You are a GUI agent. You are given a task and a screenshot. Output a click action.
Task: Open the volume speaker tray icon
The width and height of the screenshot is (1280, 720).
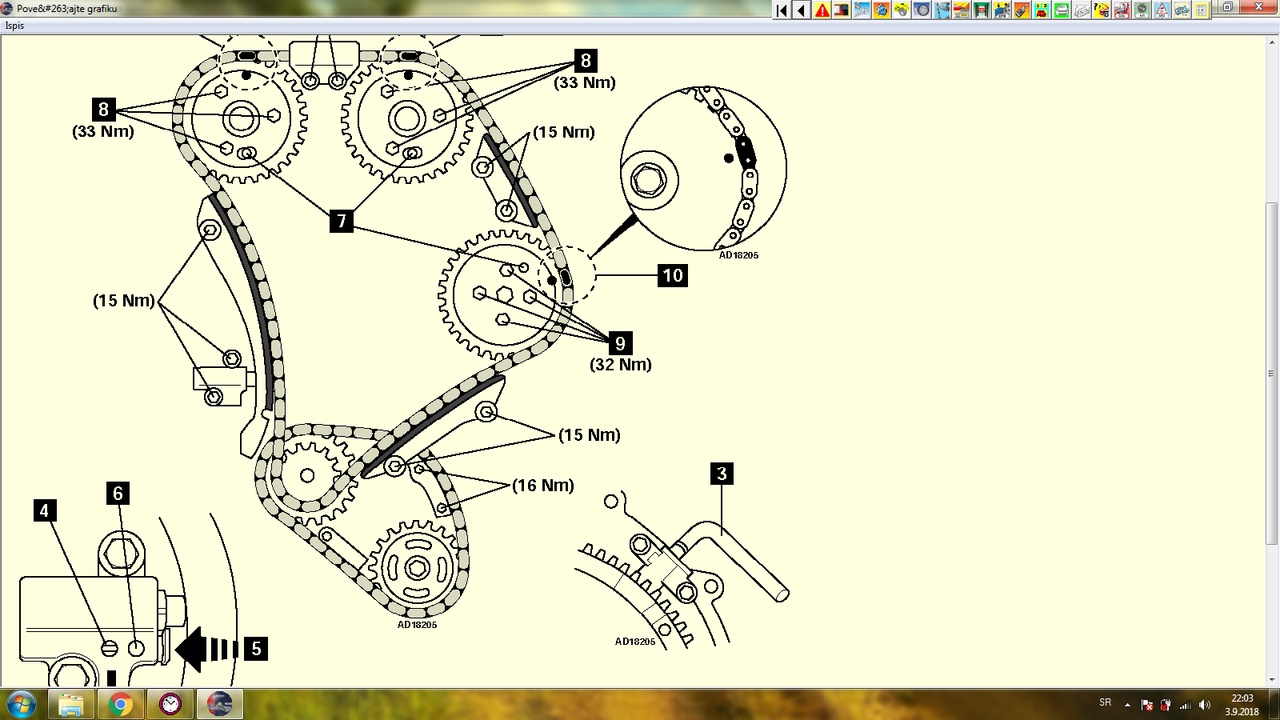pyautogui.click(x=1204, y=704)
